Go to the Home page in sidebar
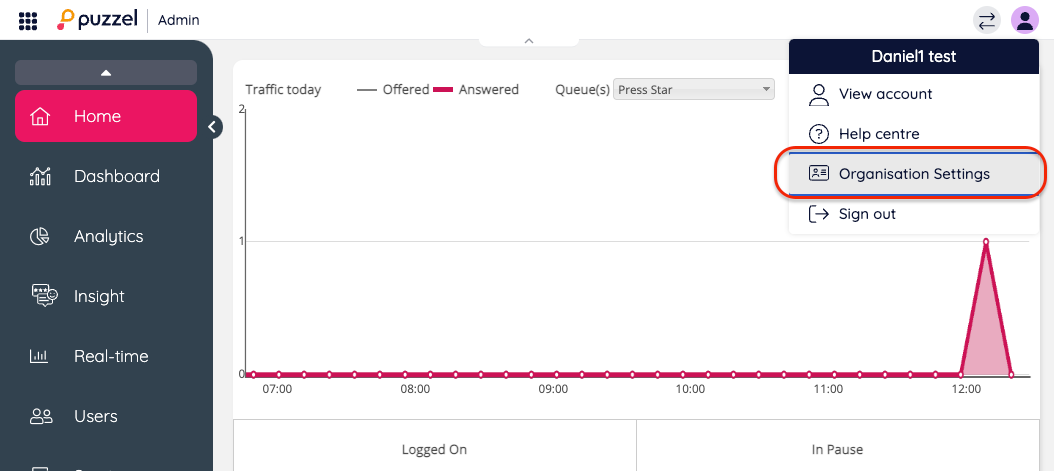Screen dimensions: 1054x471 [x=106, y=117]
